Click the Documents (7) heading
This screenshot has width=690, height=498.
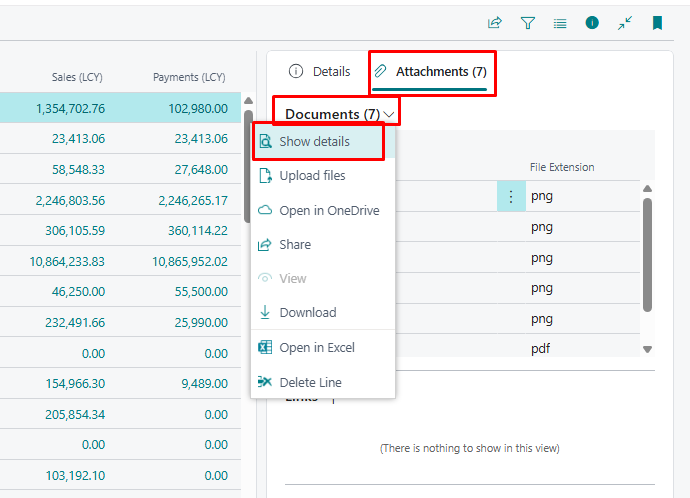pos(333,114)
